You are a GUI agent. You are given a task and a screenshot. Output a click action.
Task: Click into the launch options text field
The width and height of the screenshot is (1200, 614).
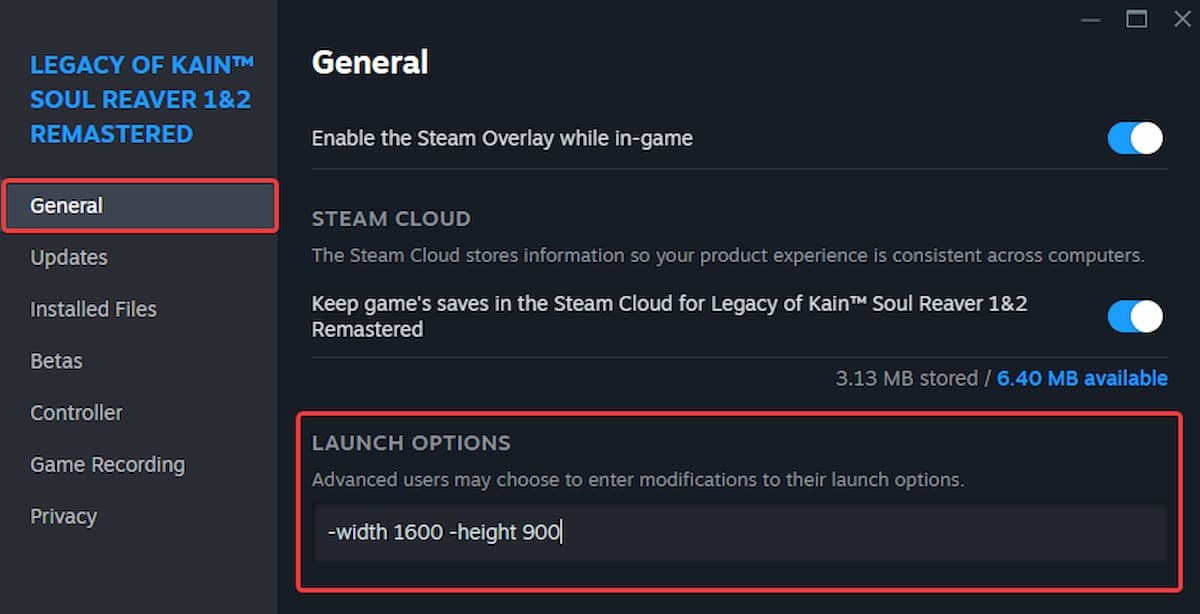[x=740, y=533]
